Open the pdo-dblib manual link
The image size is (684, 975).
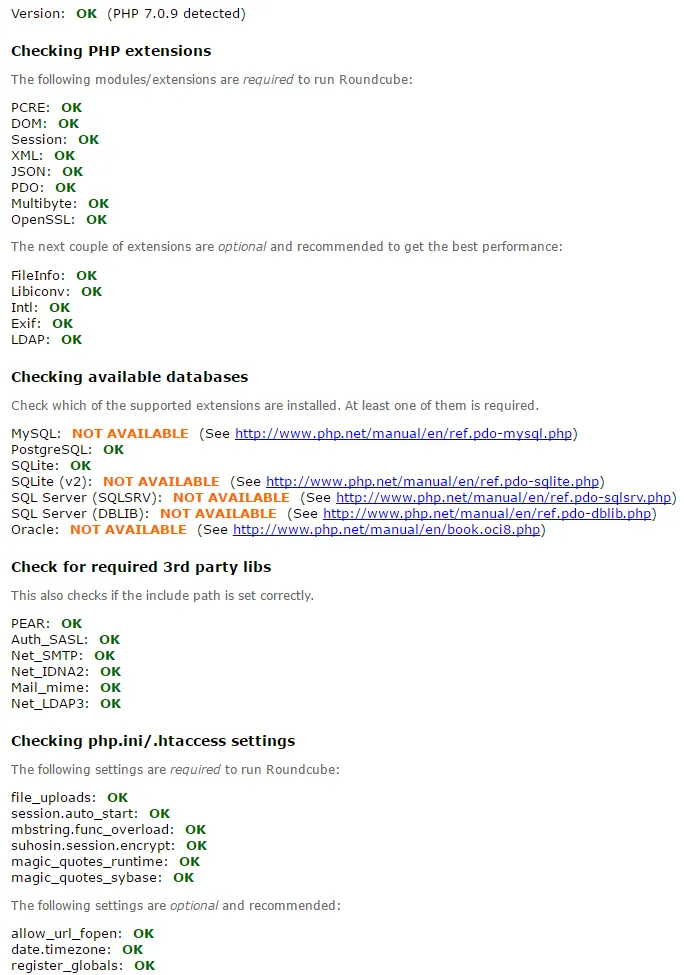[487, 514]
